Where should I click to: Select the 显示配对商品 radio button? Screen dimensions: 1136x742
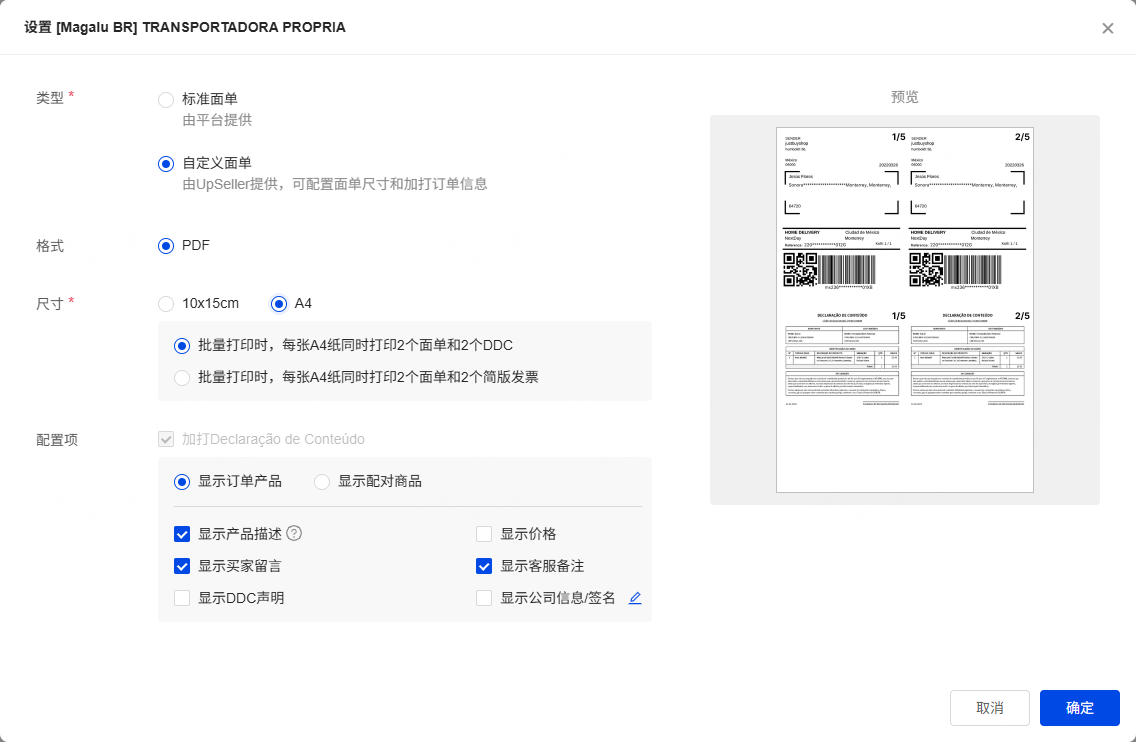pyautogui.click(x=322, y=482)
